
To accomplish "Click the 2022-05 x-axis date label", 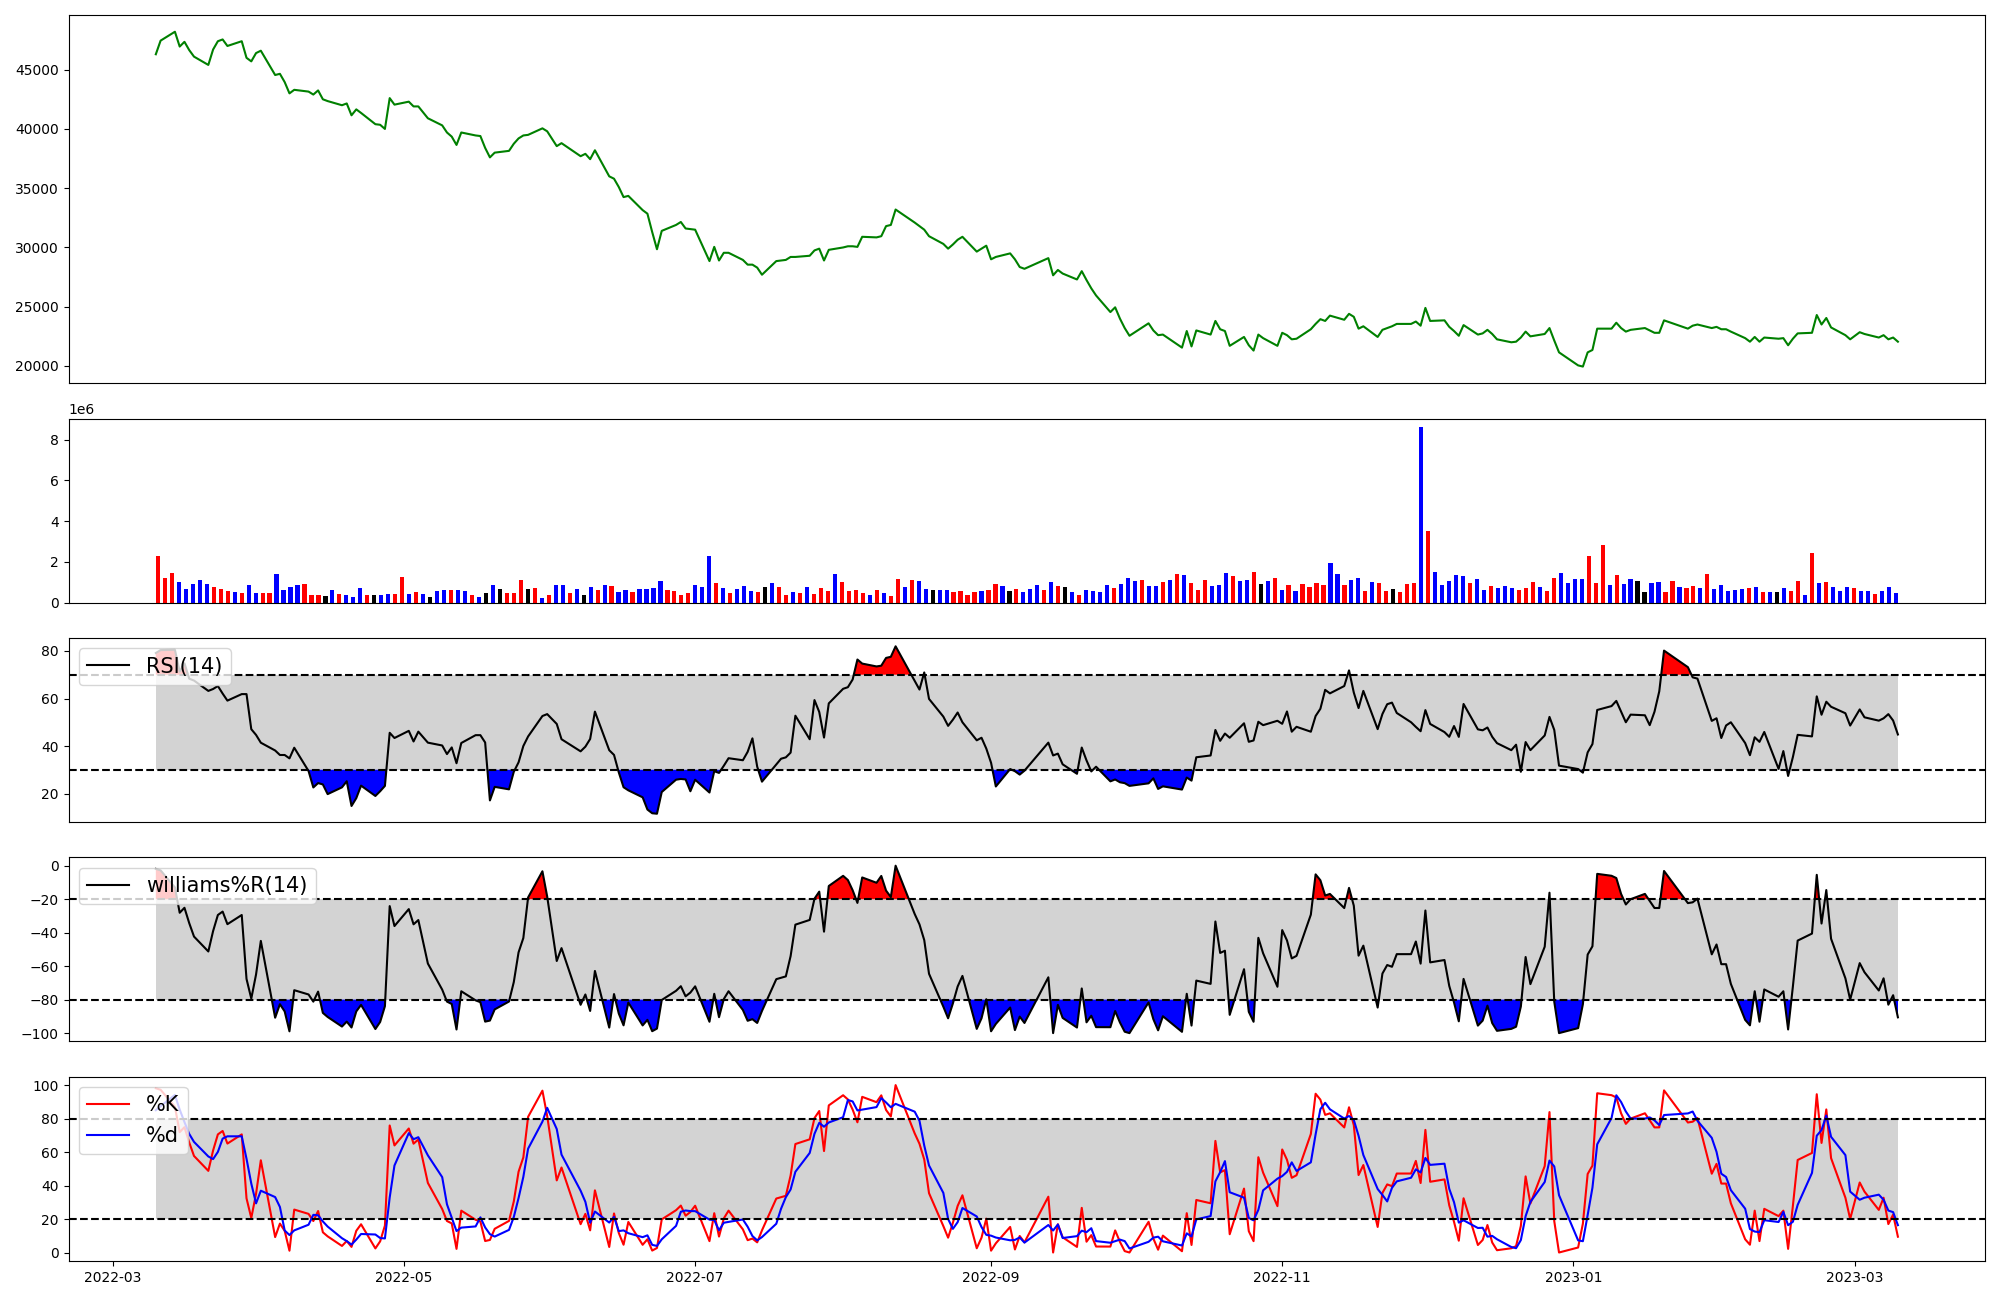I will click(x=404, y=1277).
